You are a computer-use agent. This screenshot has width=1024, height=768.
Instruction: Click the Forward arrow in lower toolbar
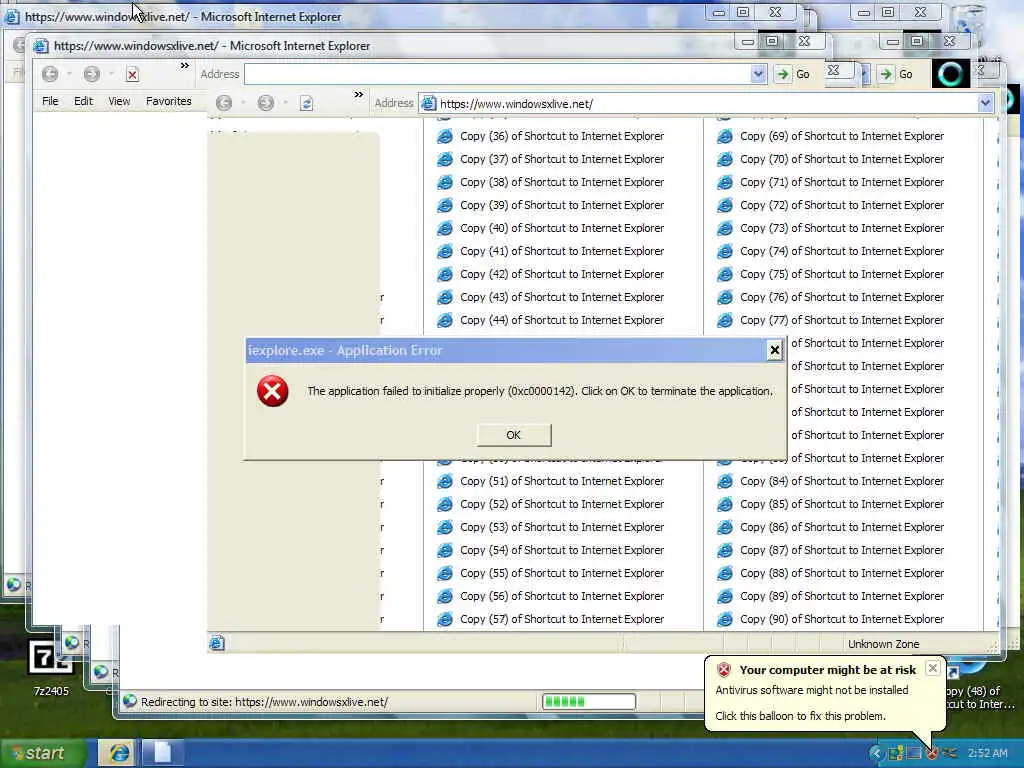pyautogui.click(x=266, y=103)
